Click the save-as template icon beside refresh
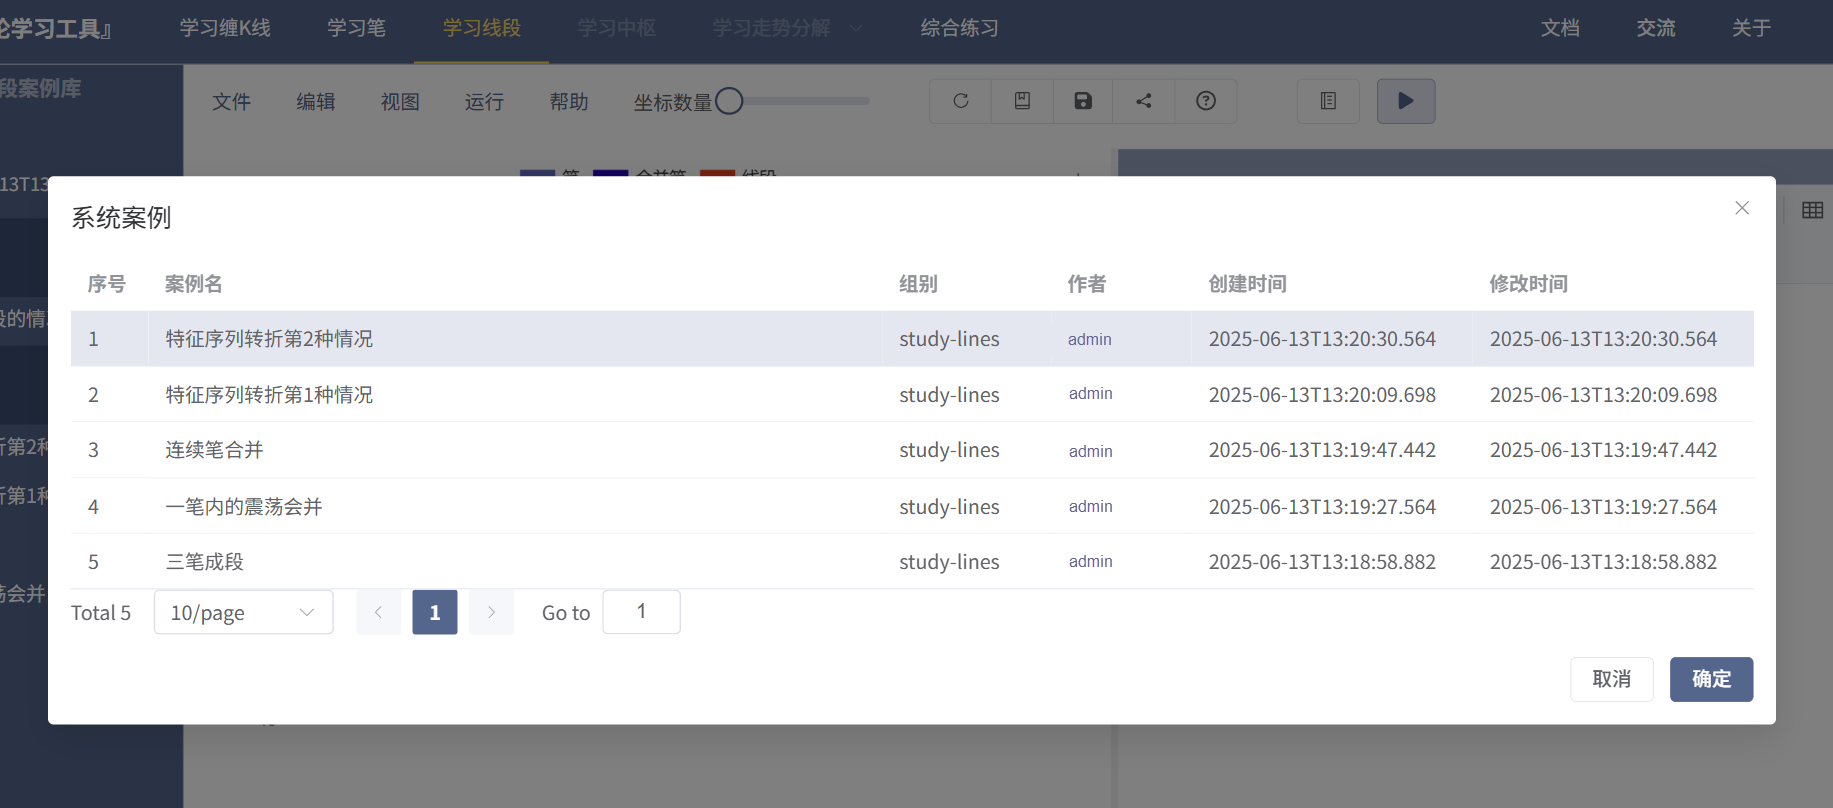 [1022, 101]
